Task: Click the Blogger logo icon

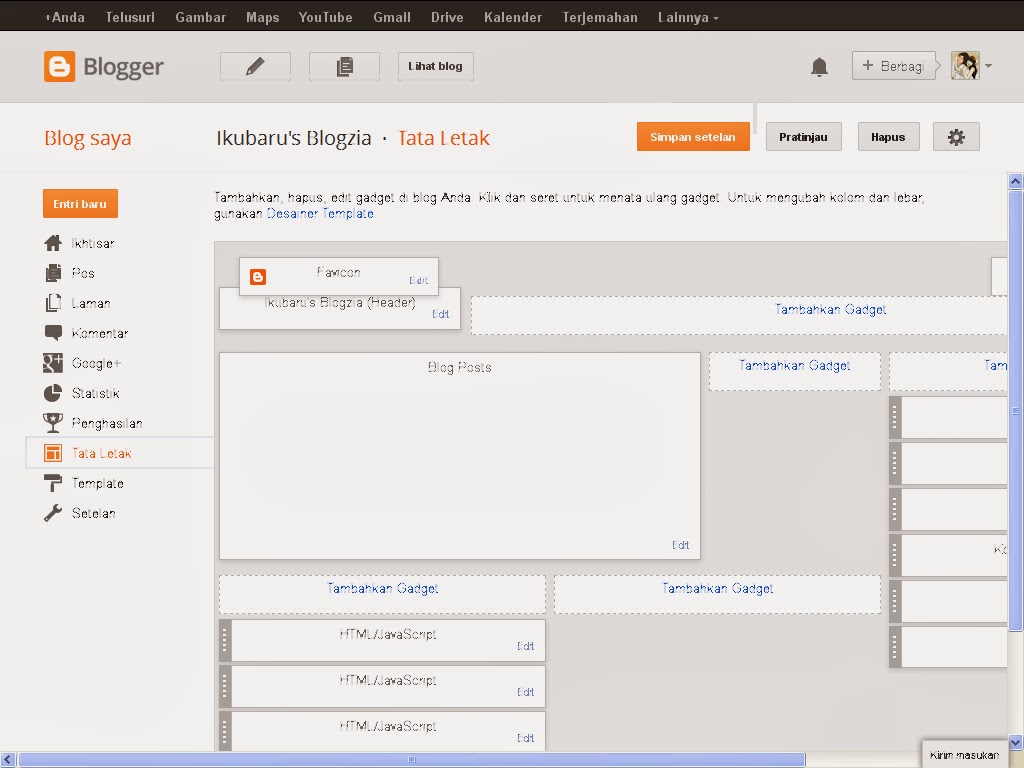Action: click(x=59, y=67)
